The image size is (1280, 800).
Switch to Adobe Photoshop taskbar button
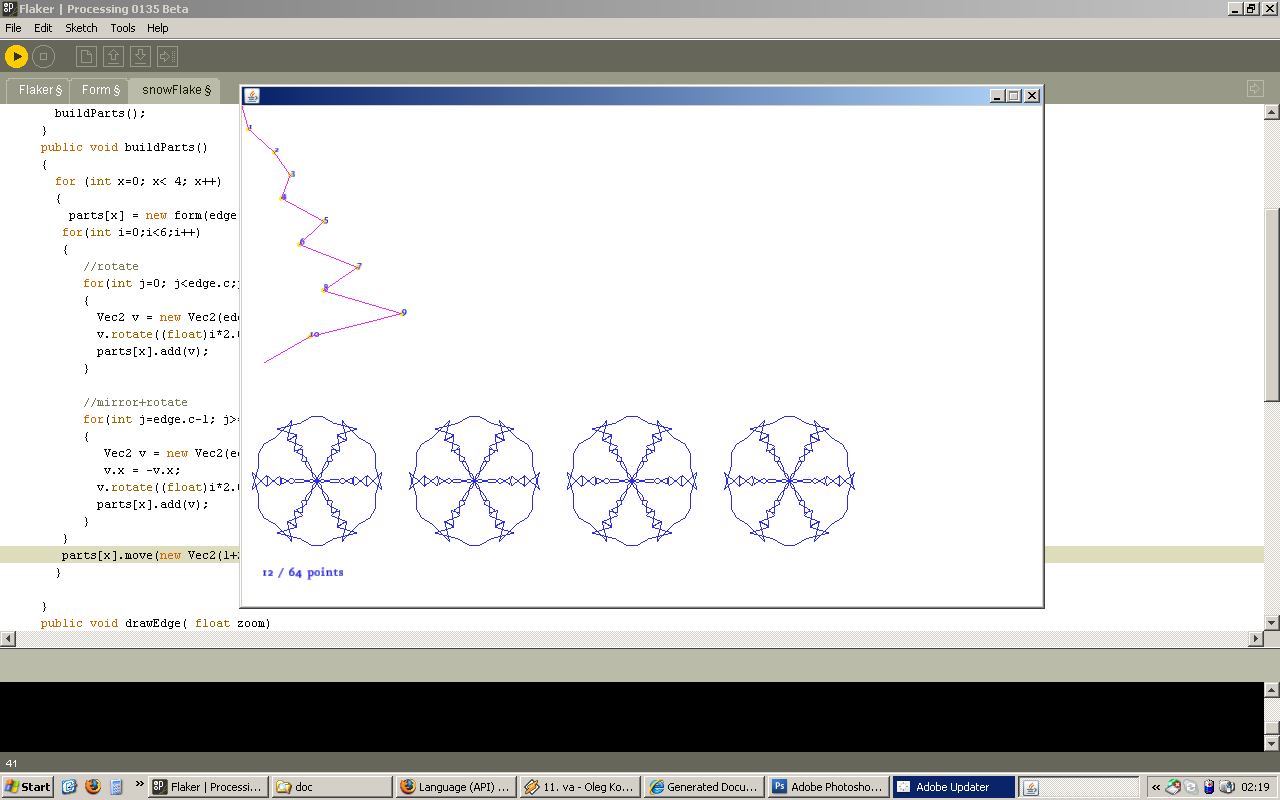tap(828, 787)
